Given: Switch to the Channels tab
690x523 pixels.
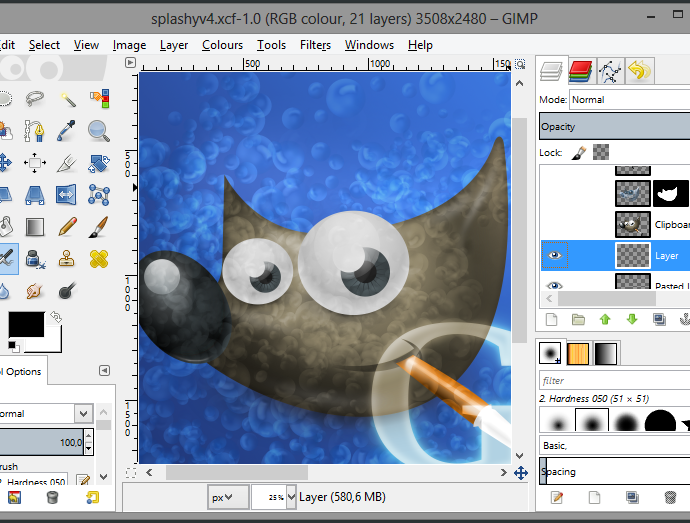Looking at the screenshot, I should pyautogui.click(x=580, y=70).
